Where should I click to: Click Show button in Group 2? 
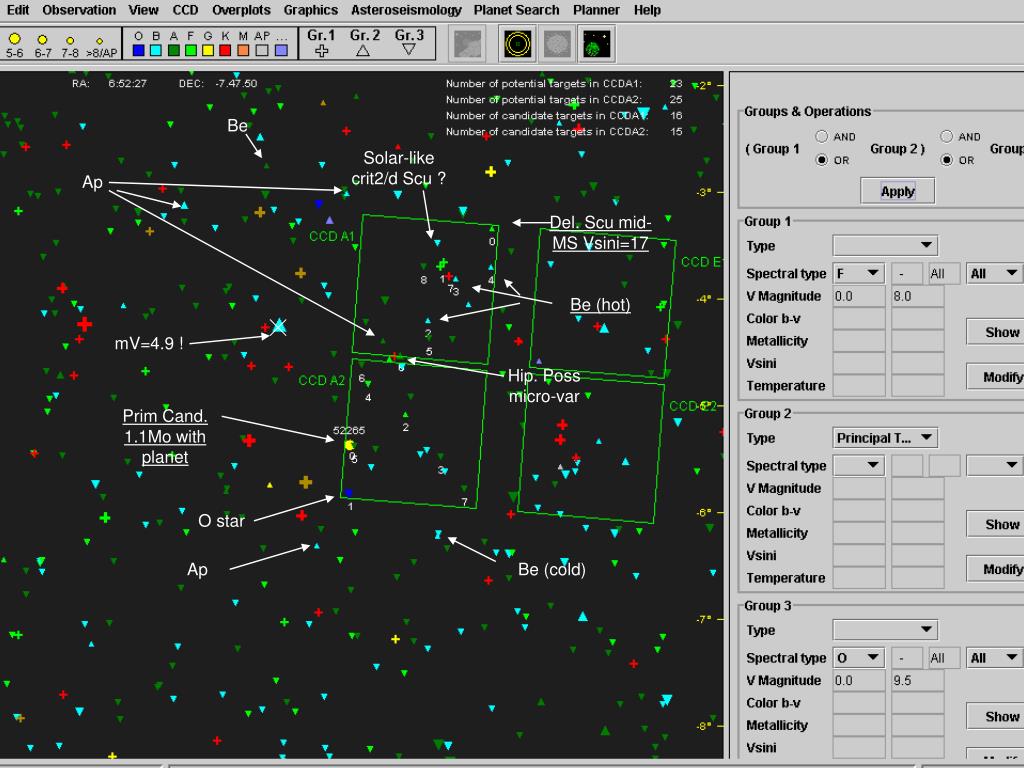tap(995, 524)
